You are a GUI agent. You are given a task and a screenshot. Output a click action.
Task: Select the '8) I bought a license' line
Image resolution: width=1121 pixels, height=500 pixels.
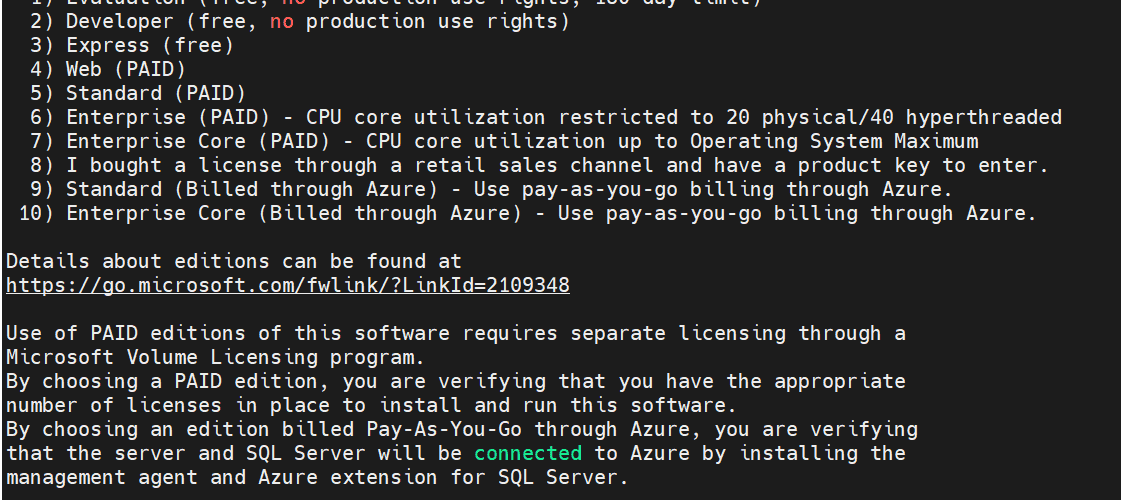(x=540, y=165)
